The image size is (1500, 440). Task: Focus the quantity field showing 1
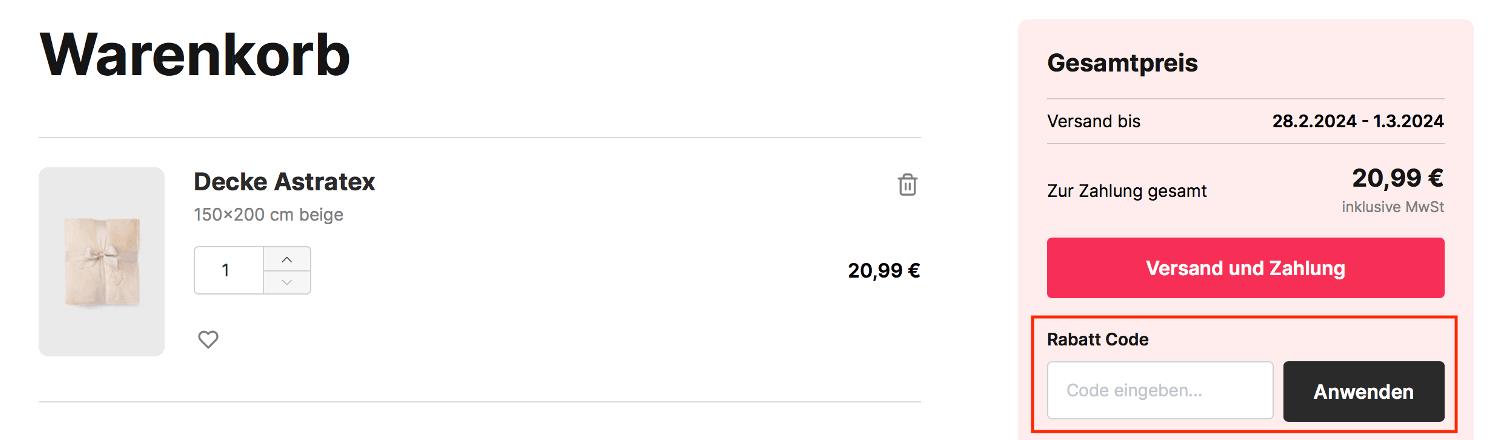click(x=229, y=270)
